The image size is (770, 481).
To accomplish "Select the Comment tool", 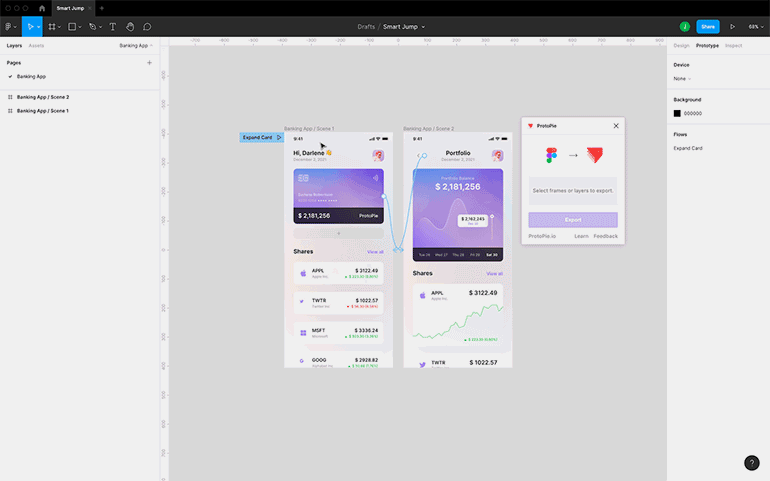I will click(147, 26).
